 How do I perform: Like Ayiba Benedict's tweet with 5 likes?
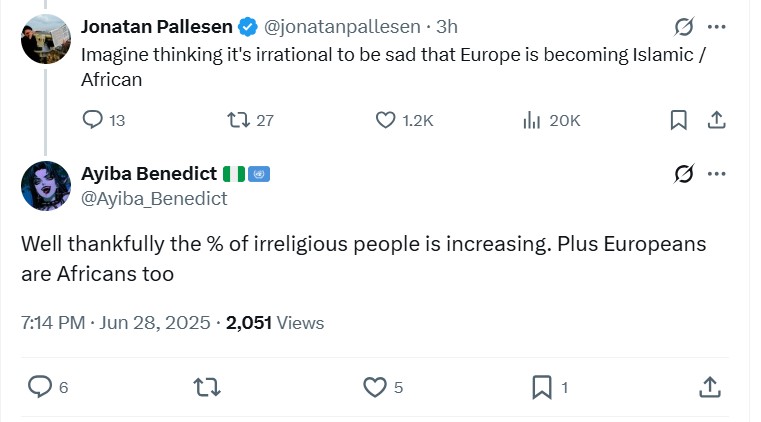point(375,387)
